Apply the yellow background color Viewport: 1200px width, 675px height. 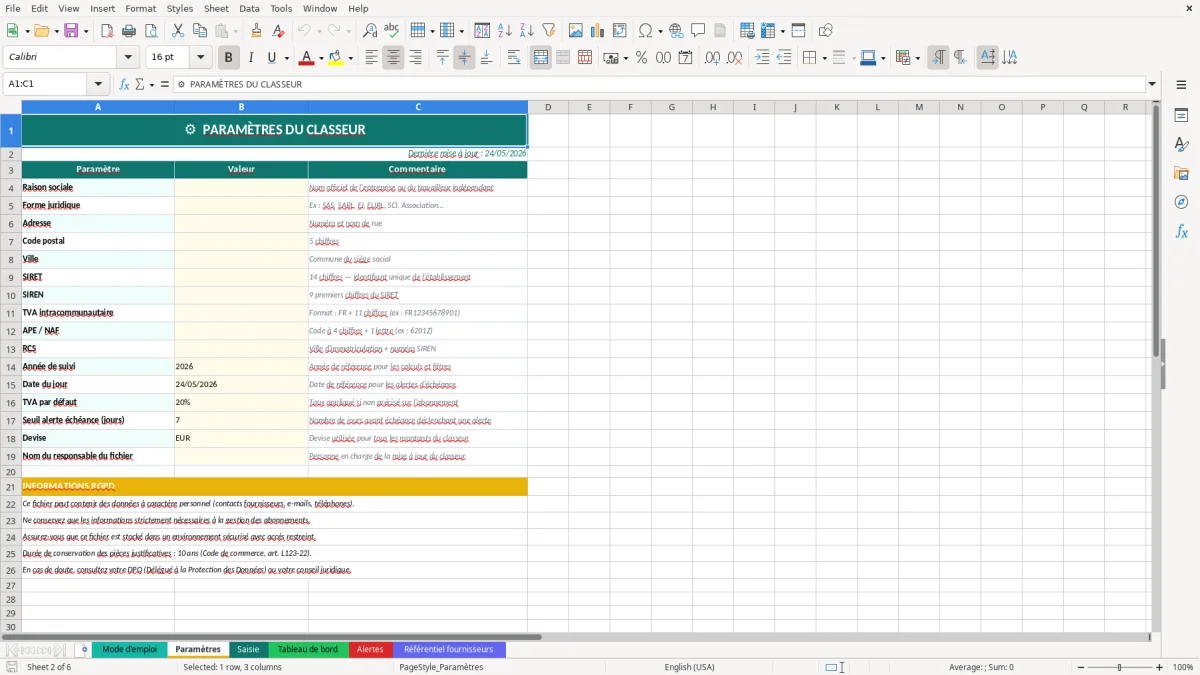pyautogui.click(x=335, y=58)
